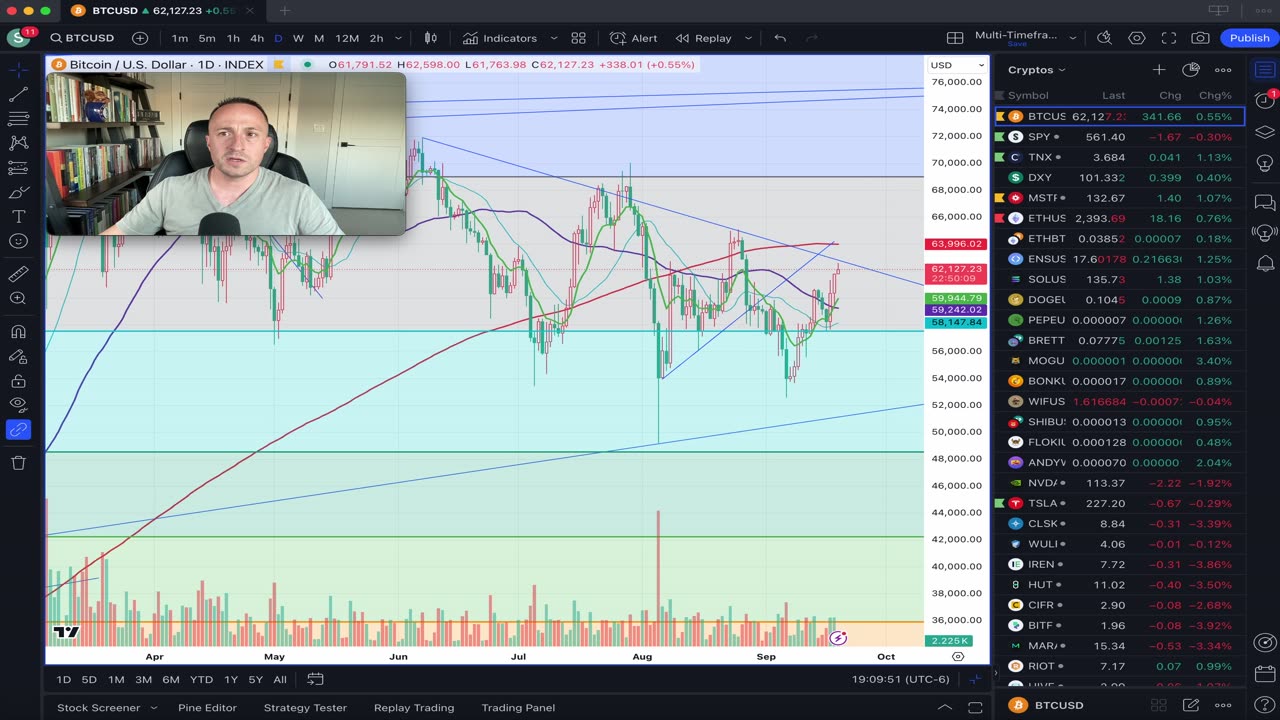This screenshot has height=720, width=1280.
Task: Open layout setup grid icon
Action: click(955, 38)
